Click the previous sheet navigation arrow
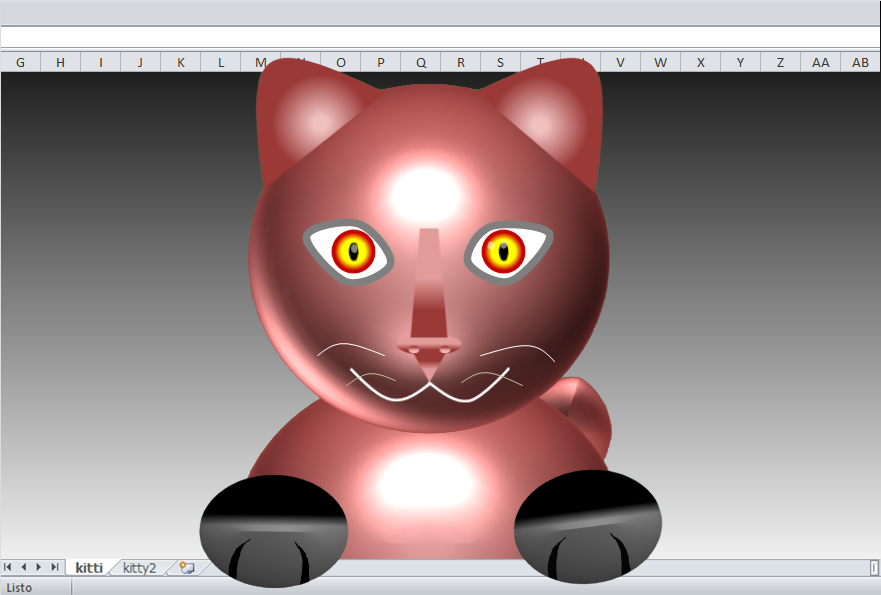The width and height of the screenshot is (881, 595). point(24,567)
